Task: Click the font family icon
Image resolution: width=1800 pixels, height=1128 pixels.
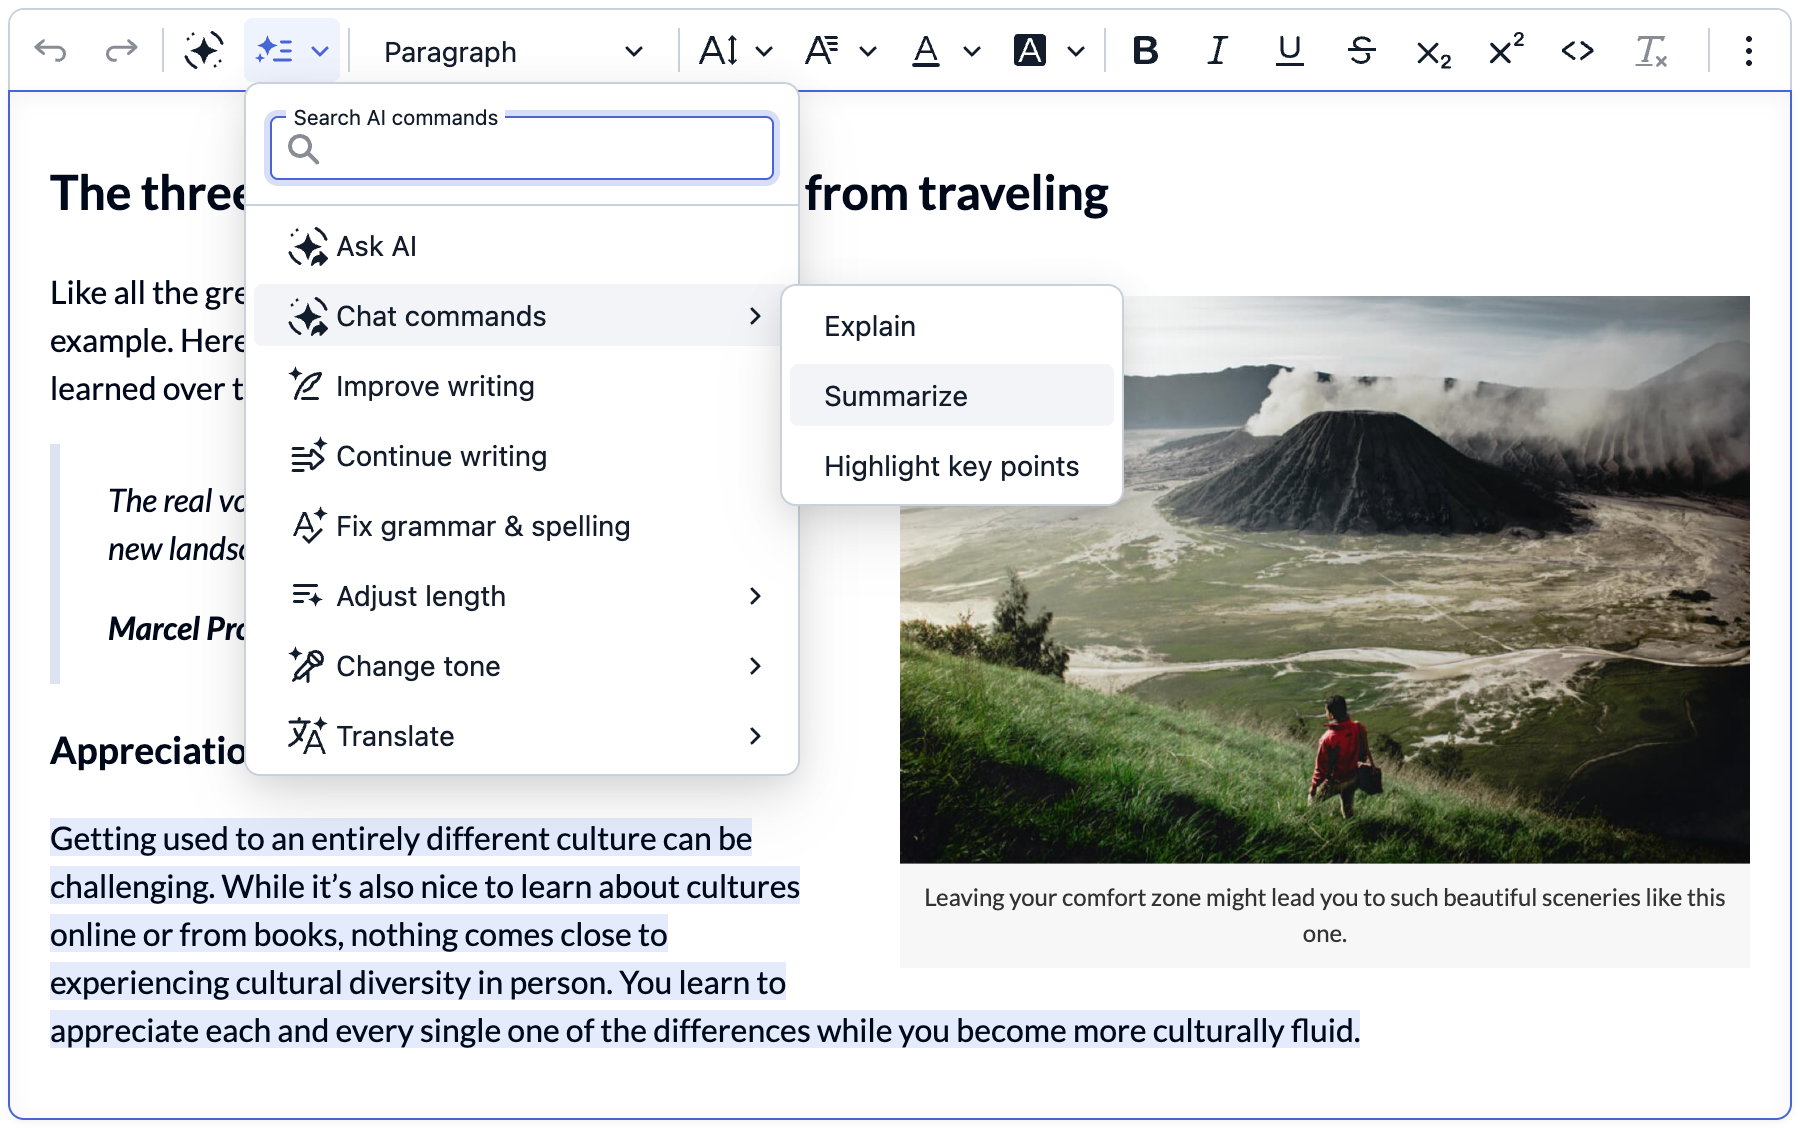Action: click(822, 50)
